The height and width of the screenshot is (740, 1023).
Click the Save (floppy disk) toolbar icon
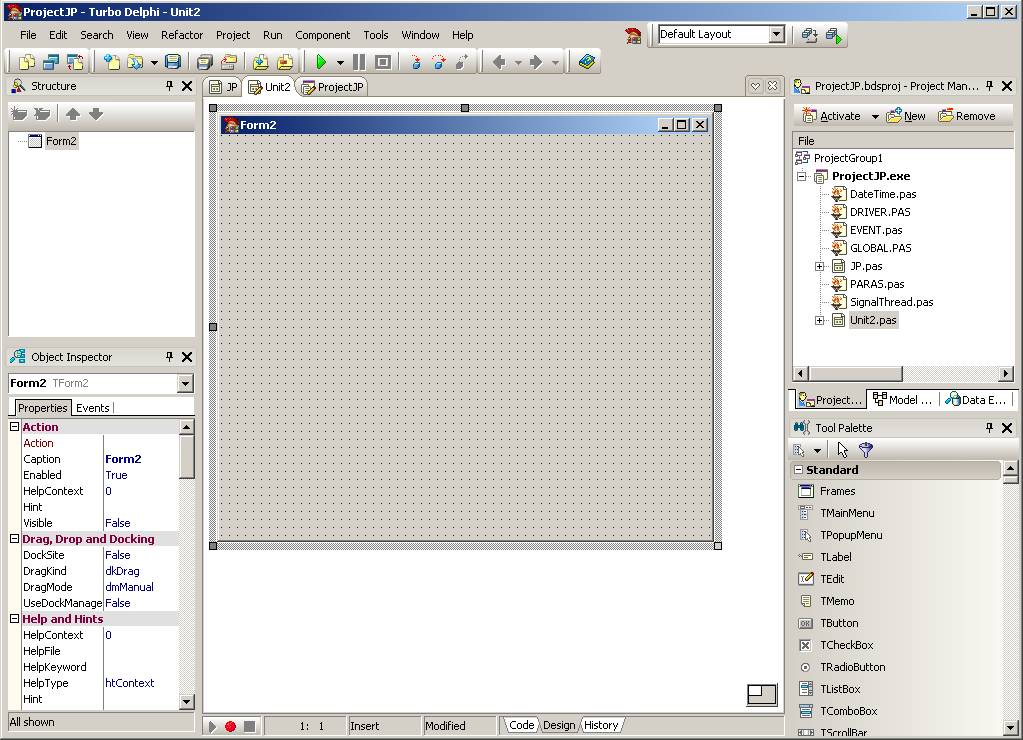[x=173, y=62]
